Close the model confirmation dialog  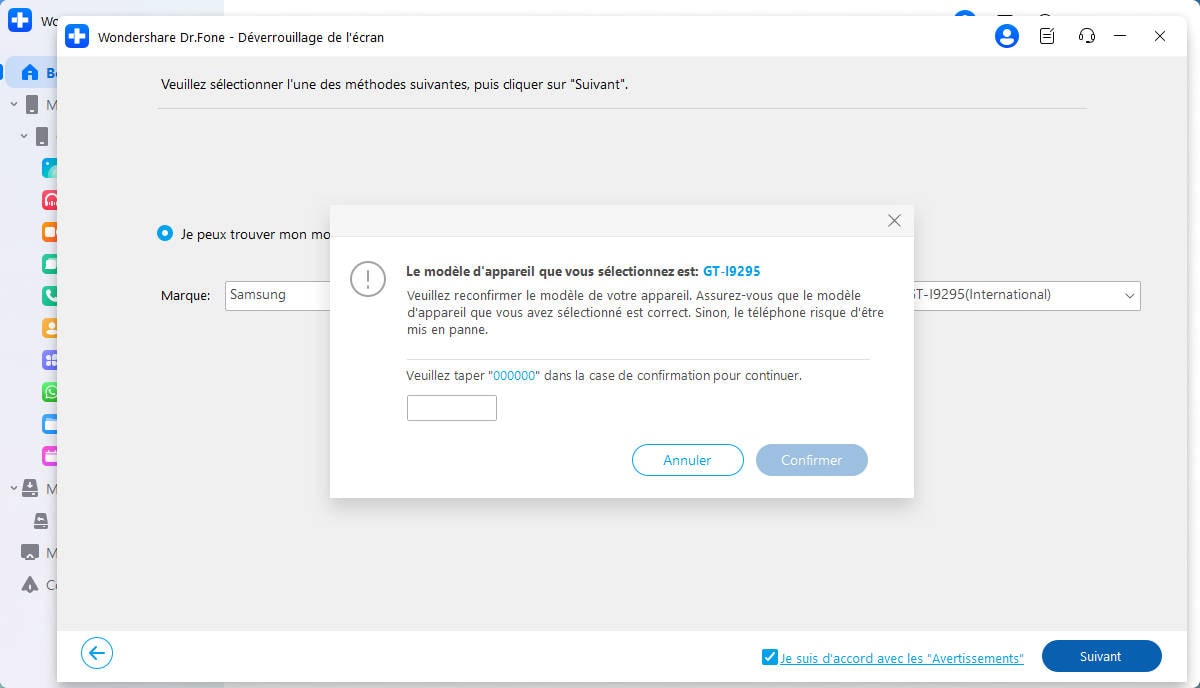(x=894, y=221)
